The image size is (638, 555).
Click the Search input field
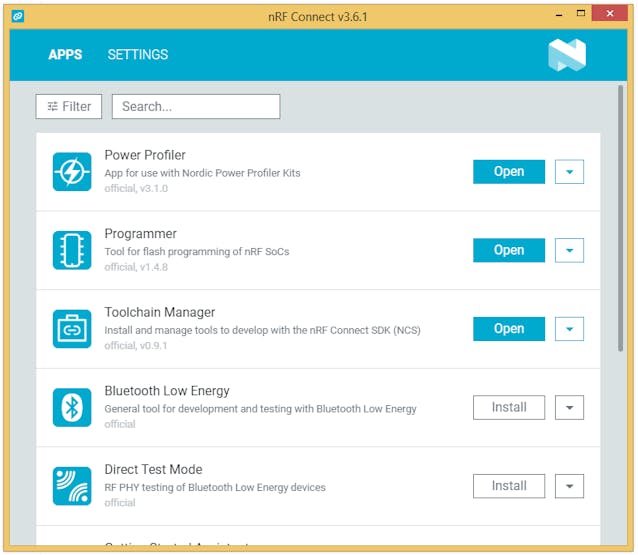tap(196, 107)
